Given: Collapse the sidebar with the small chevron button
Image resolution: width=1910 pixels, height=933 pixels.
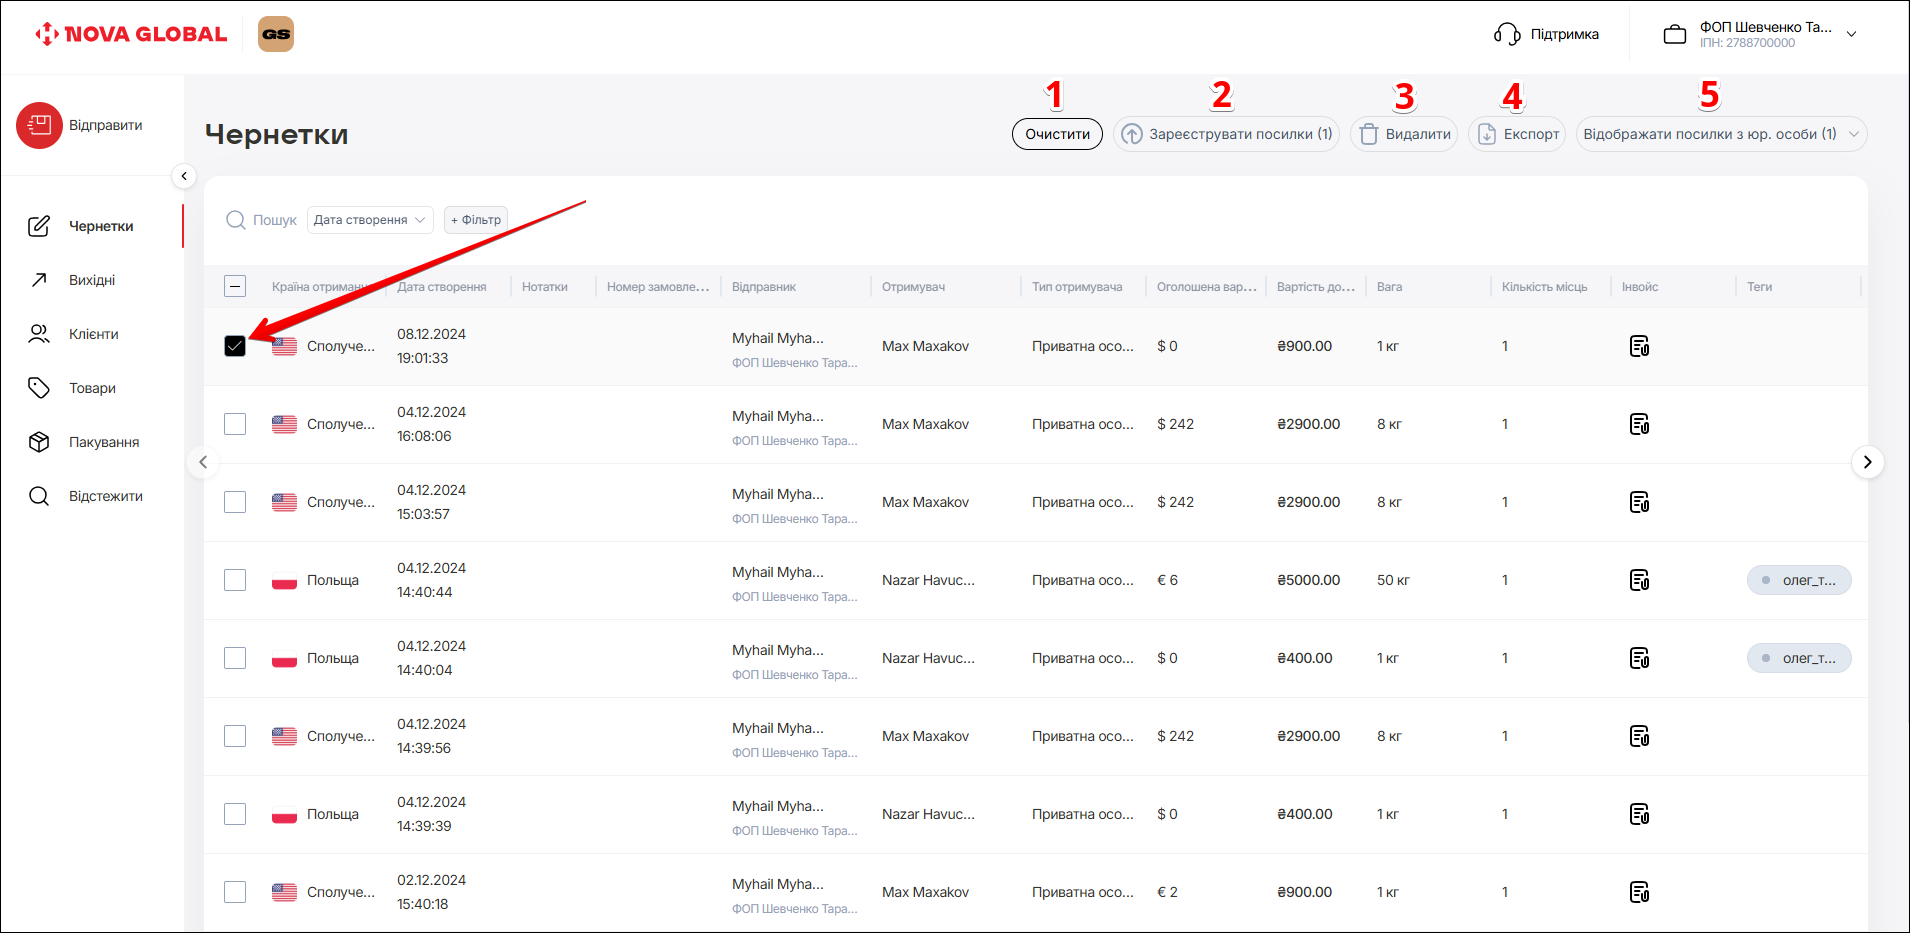Looking at the screenshot, I should point(184,176).
